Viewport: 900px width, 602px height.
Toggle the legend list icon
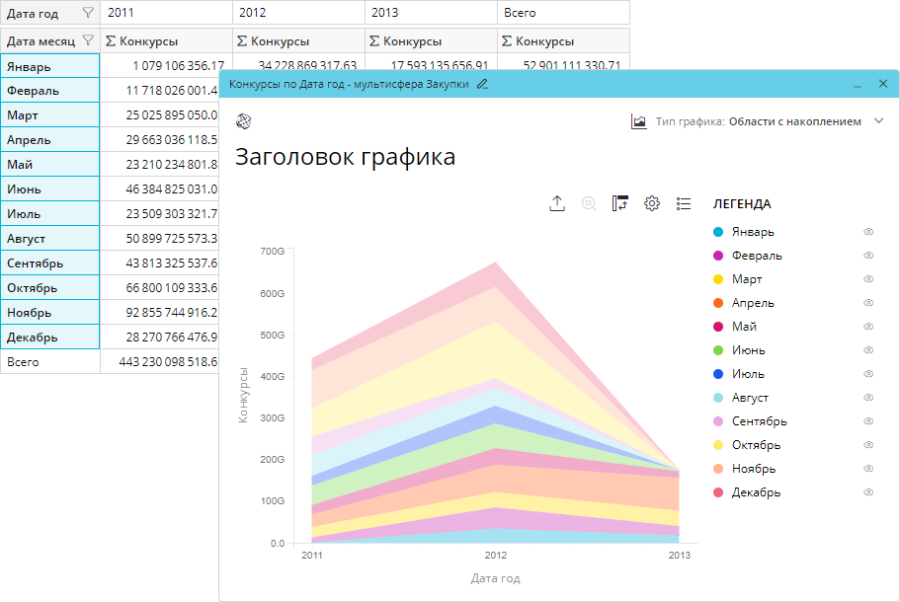point(684,203)
